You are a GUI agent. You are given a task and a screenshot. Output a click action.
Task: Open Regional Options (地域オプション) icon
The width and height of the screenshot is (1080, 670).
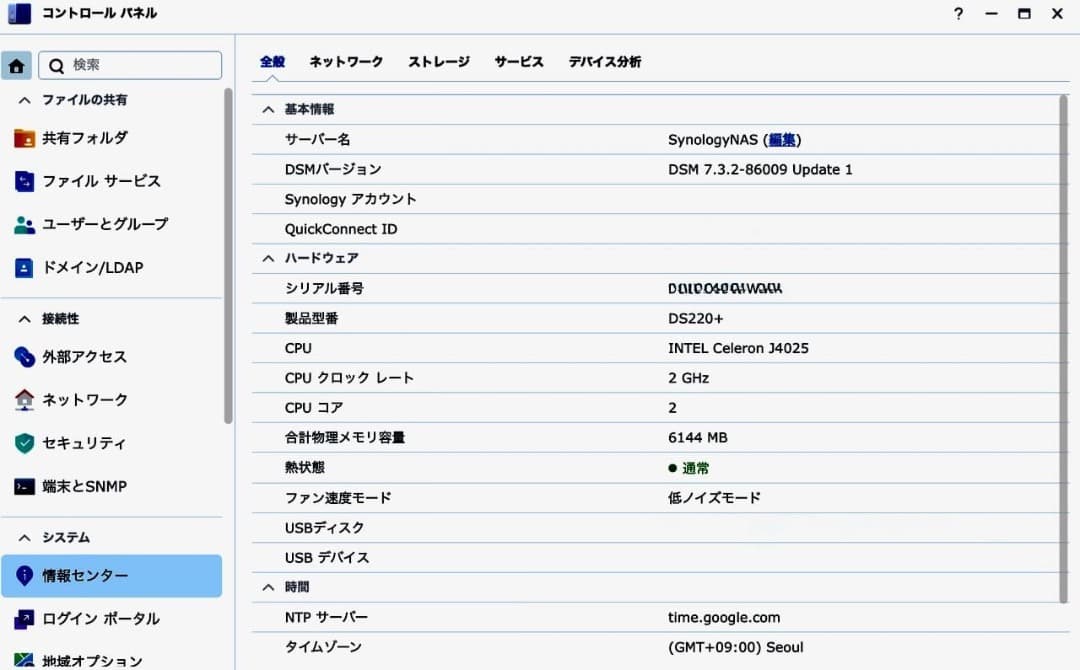coord(24,660)
